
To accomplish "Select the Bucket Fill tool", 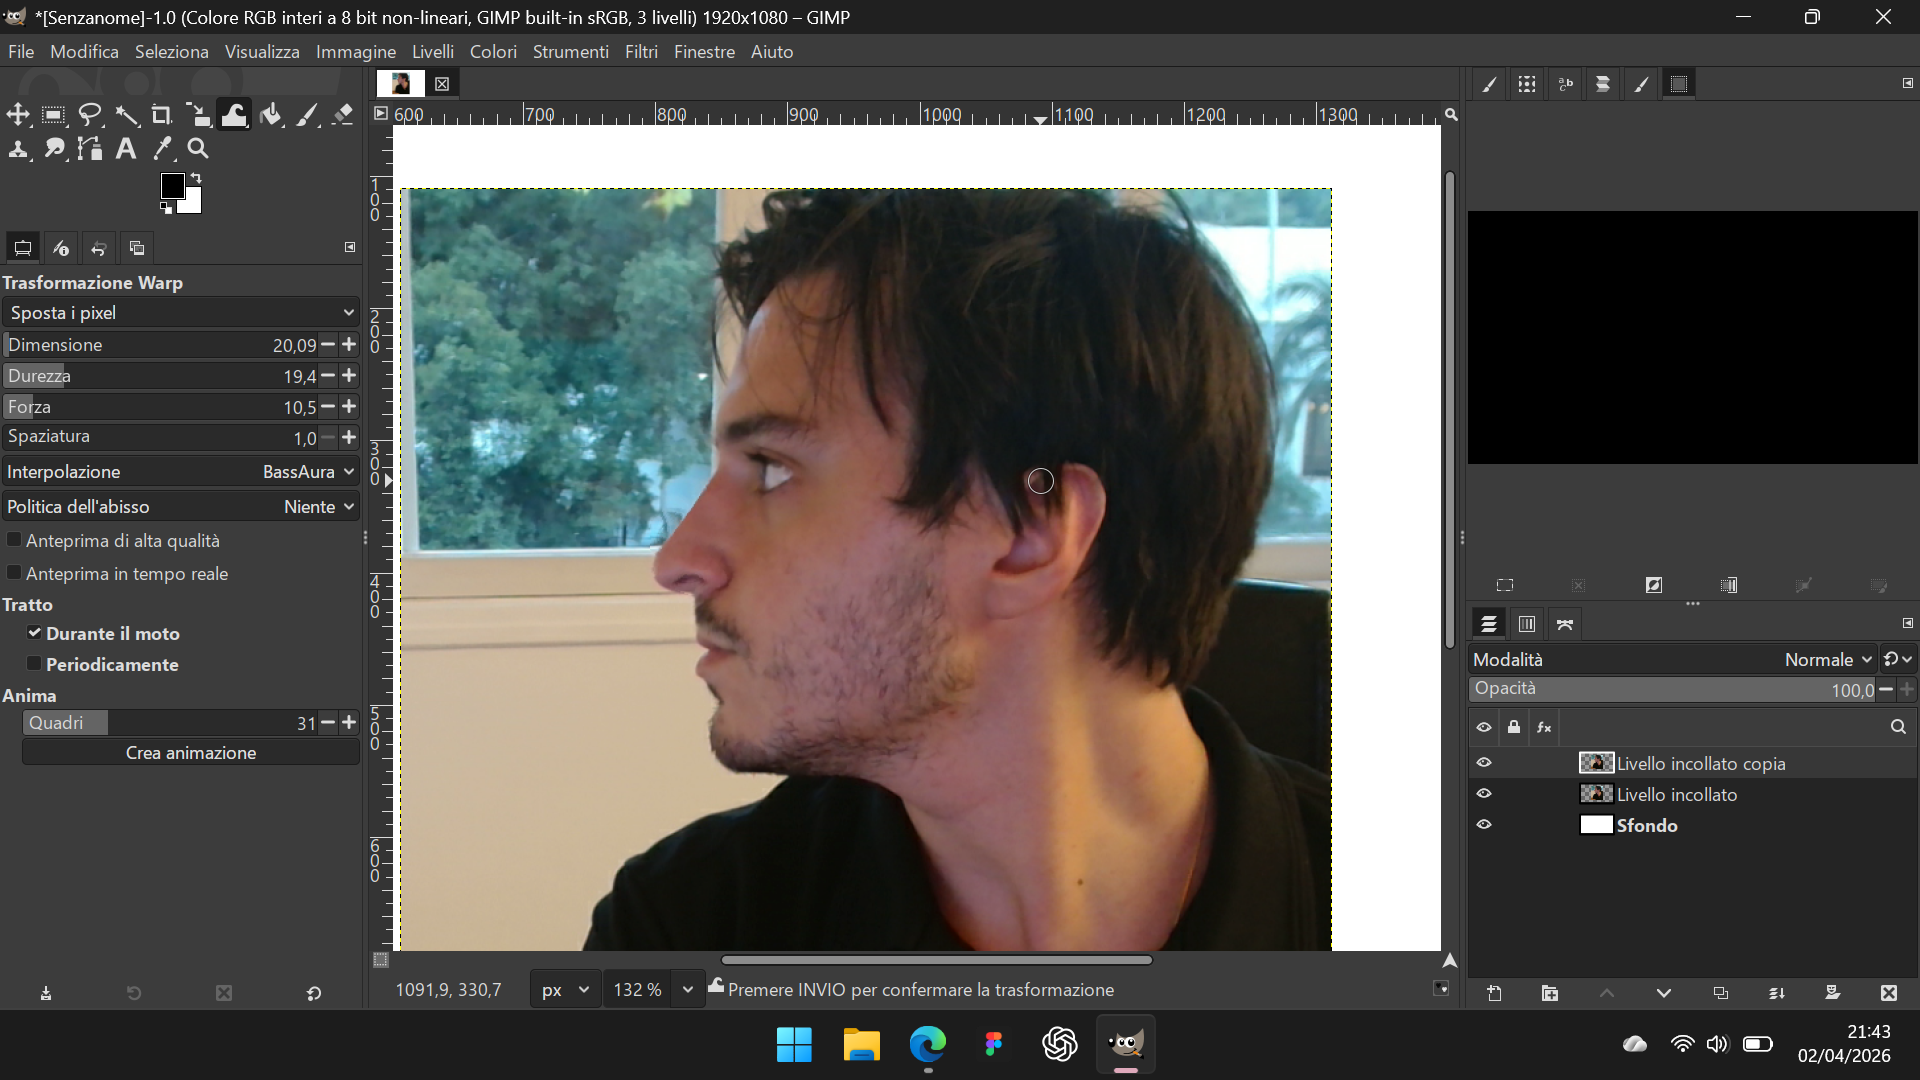I will (270, 115).
